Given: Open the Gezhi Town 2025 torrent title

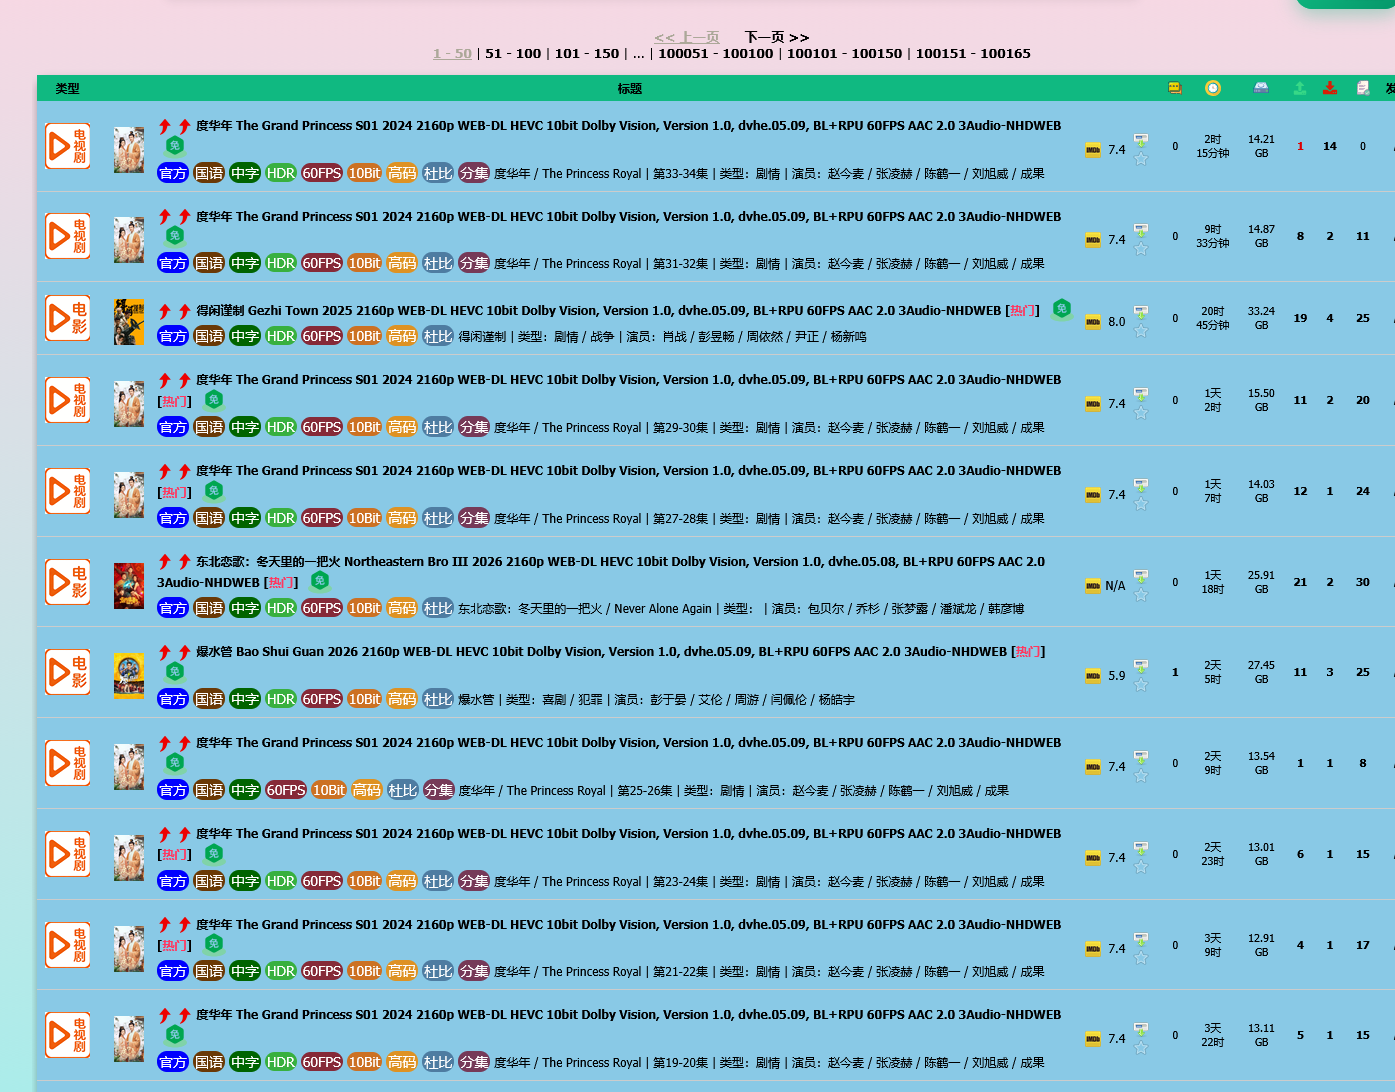Looking at the screenshot, I should 598,311.
